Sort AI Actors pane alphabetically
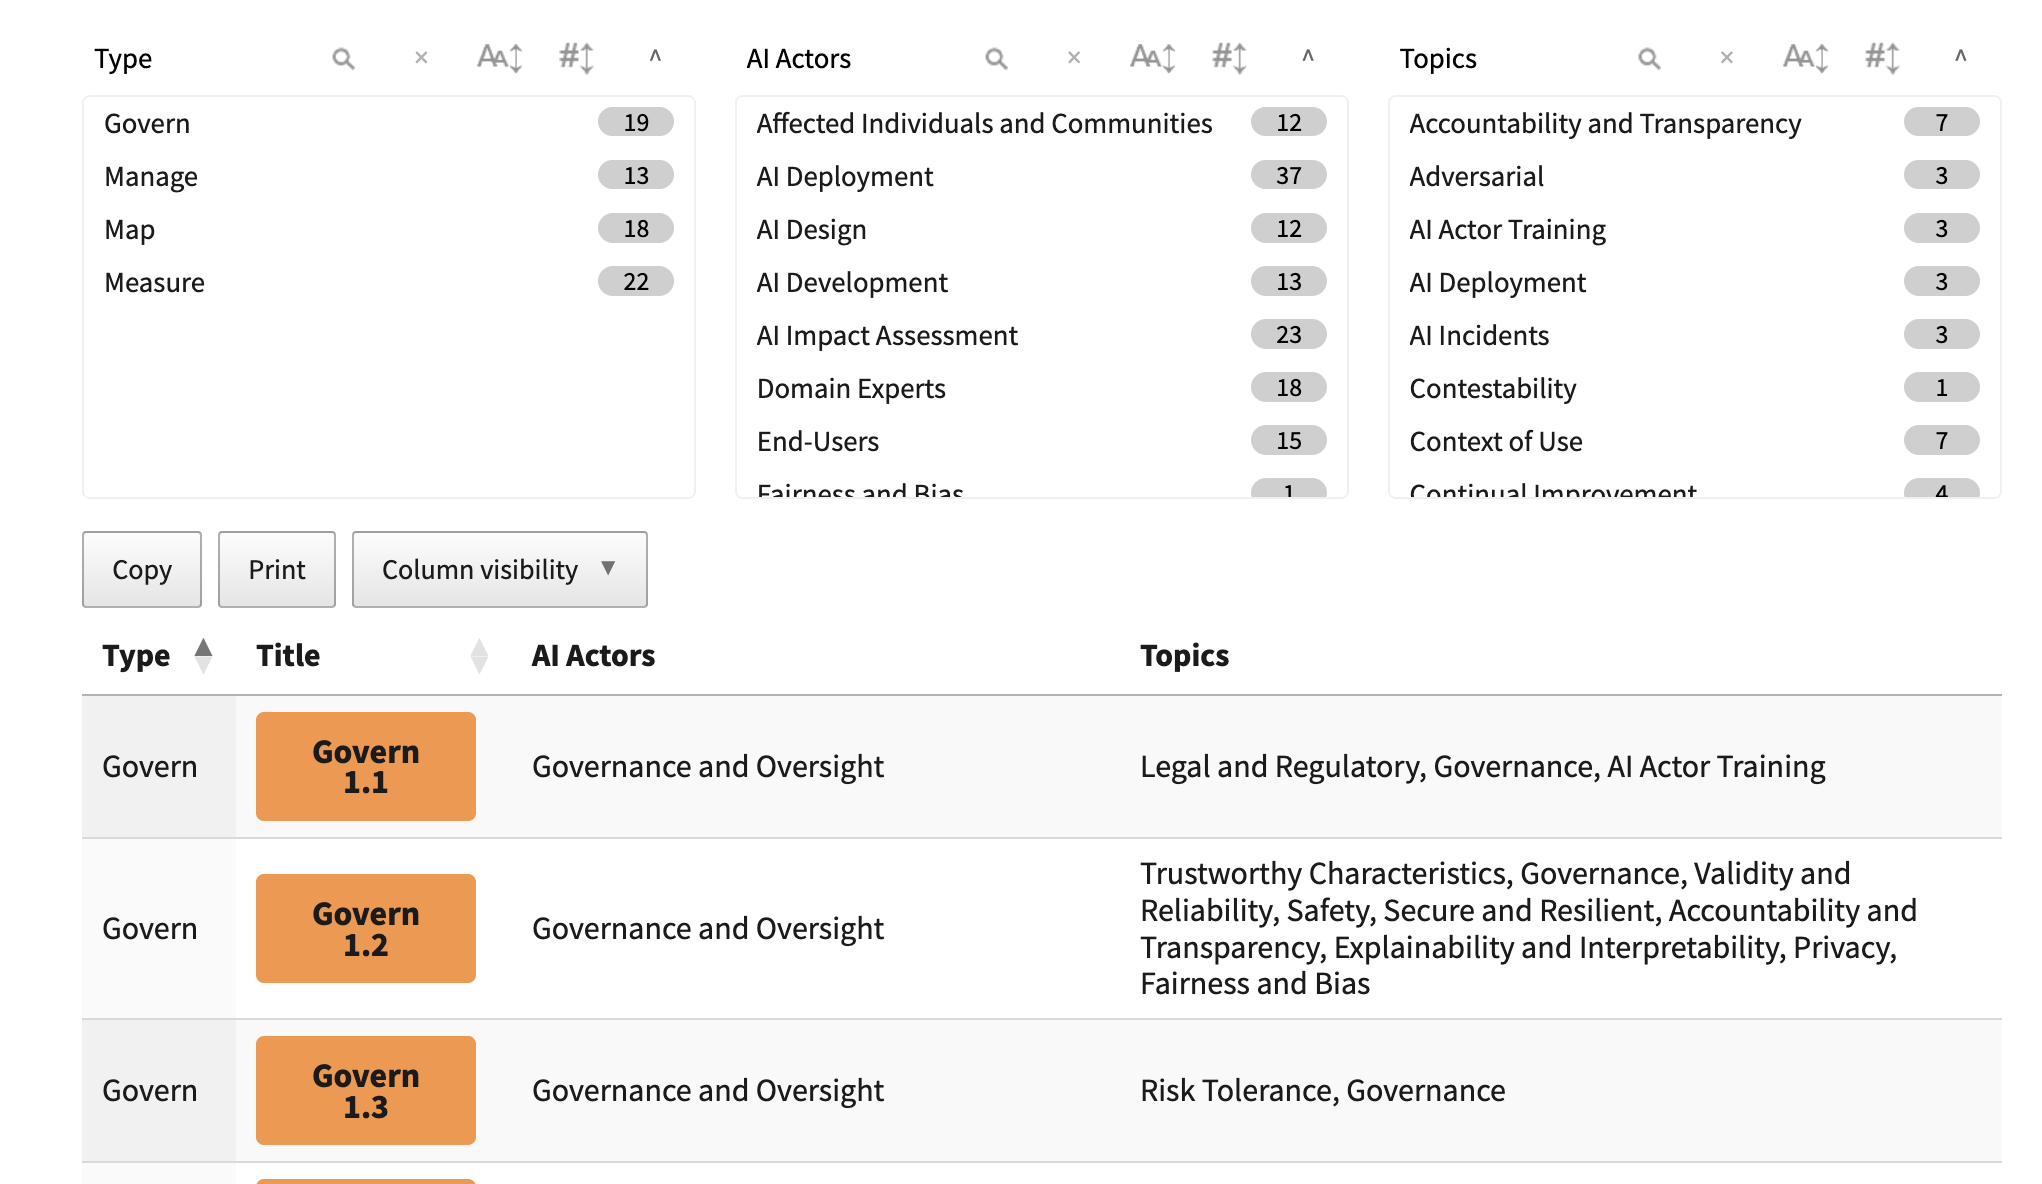This screenshot has width=2042, height=1184. click(x=1152, y=58)
